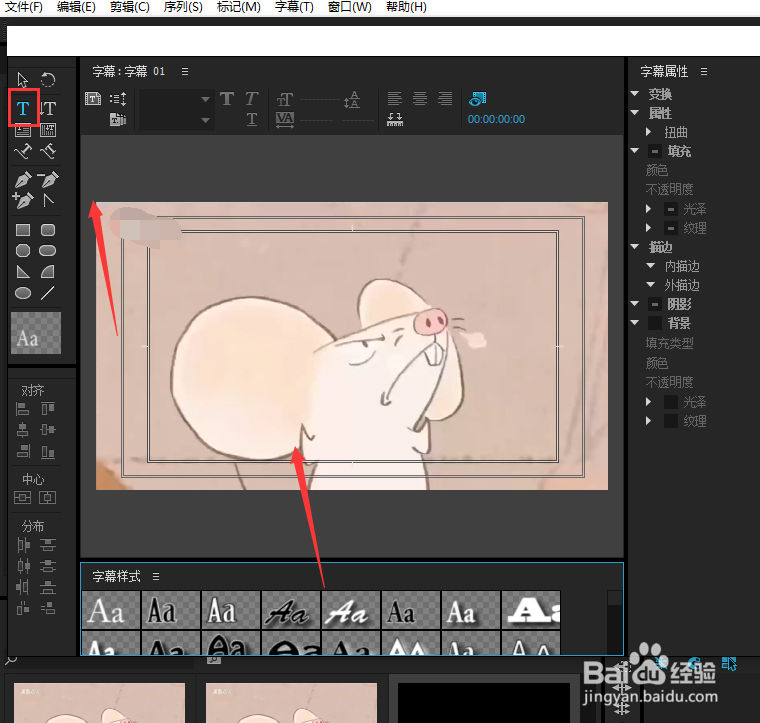Open Roll/Crawl options icon
760x723 pixels.
point(118,99)
